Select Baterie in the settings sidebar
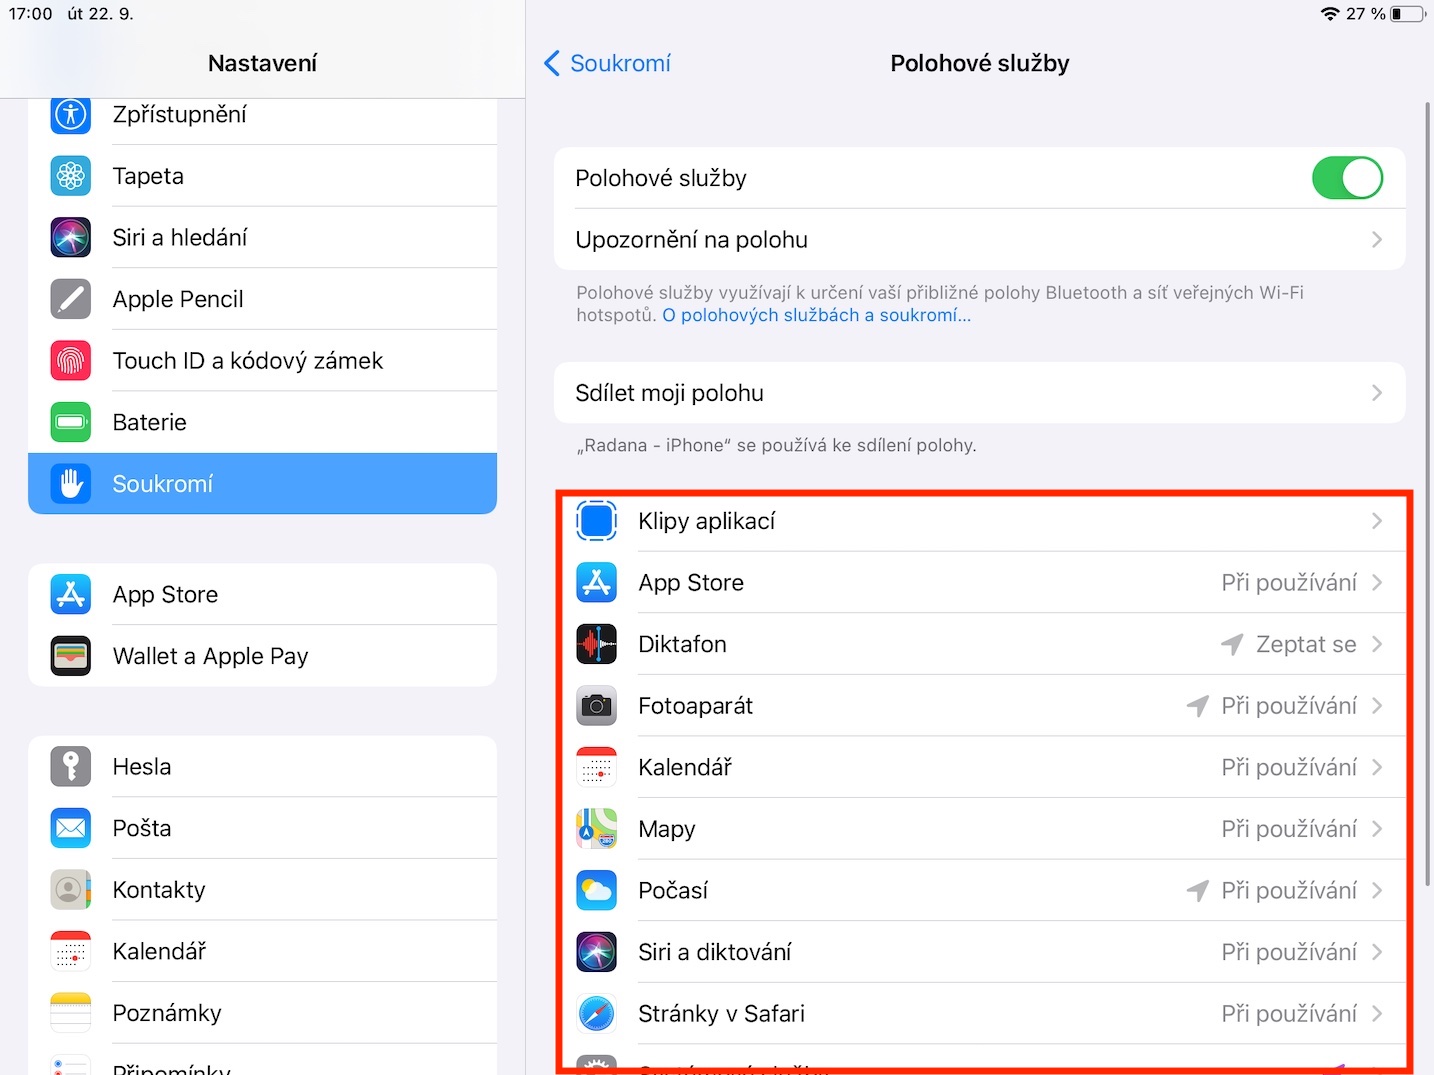The width and height of the screenshot is (1434, 1075). (263, 422)
